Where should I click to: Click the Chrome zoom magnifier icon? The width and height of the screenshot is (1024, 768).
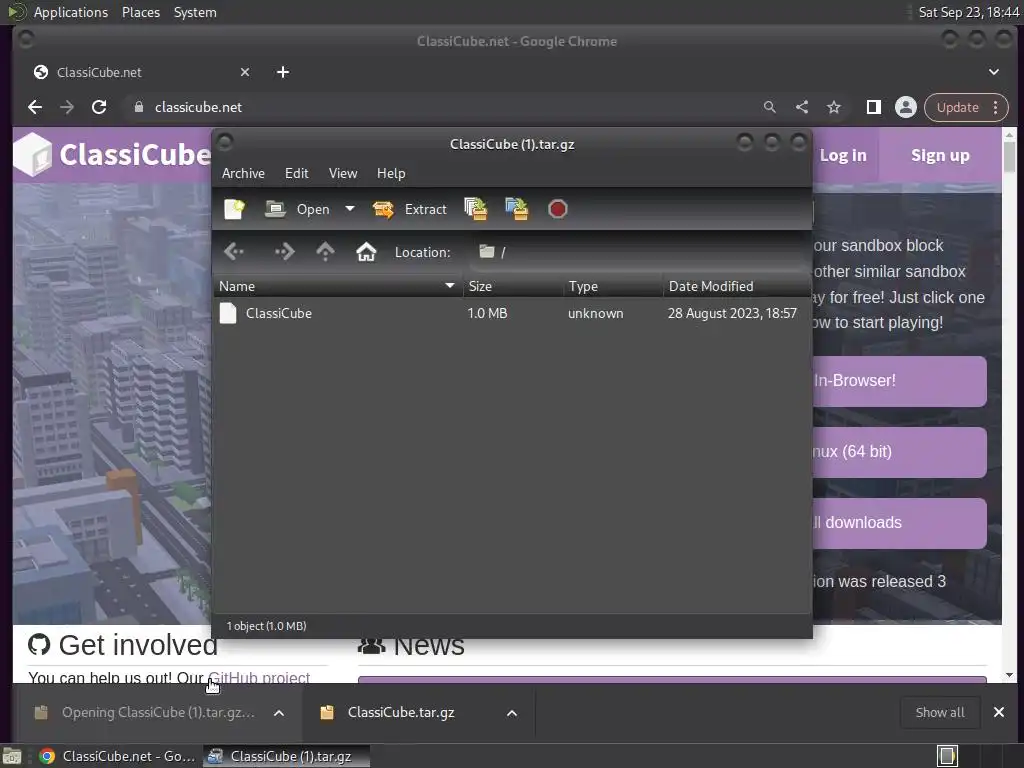(x=770, y=107)
